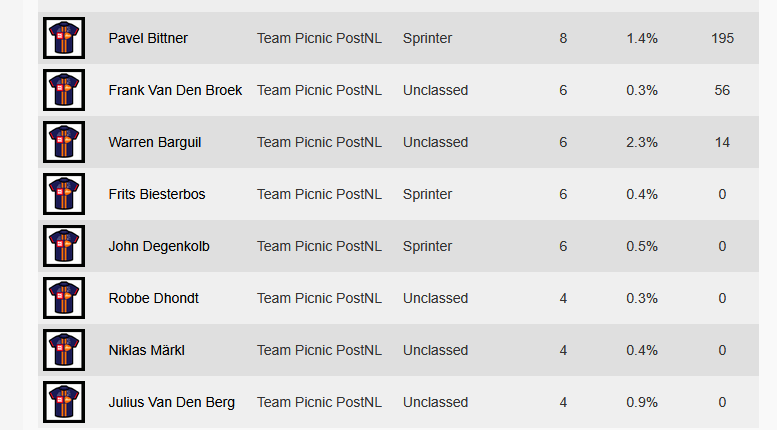
Task: Select the Warren Barguil name
Action: [155, 142]
